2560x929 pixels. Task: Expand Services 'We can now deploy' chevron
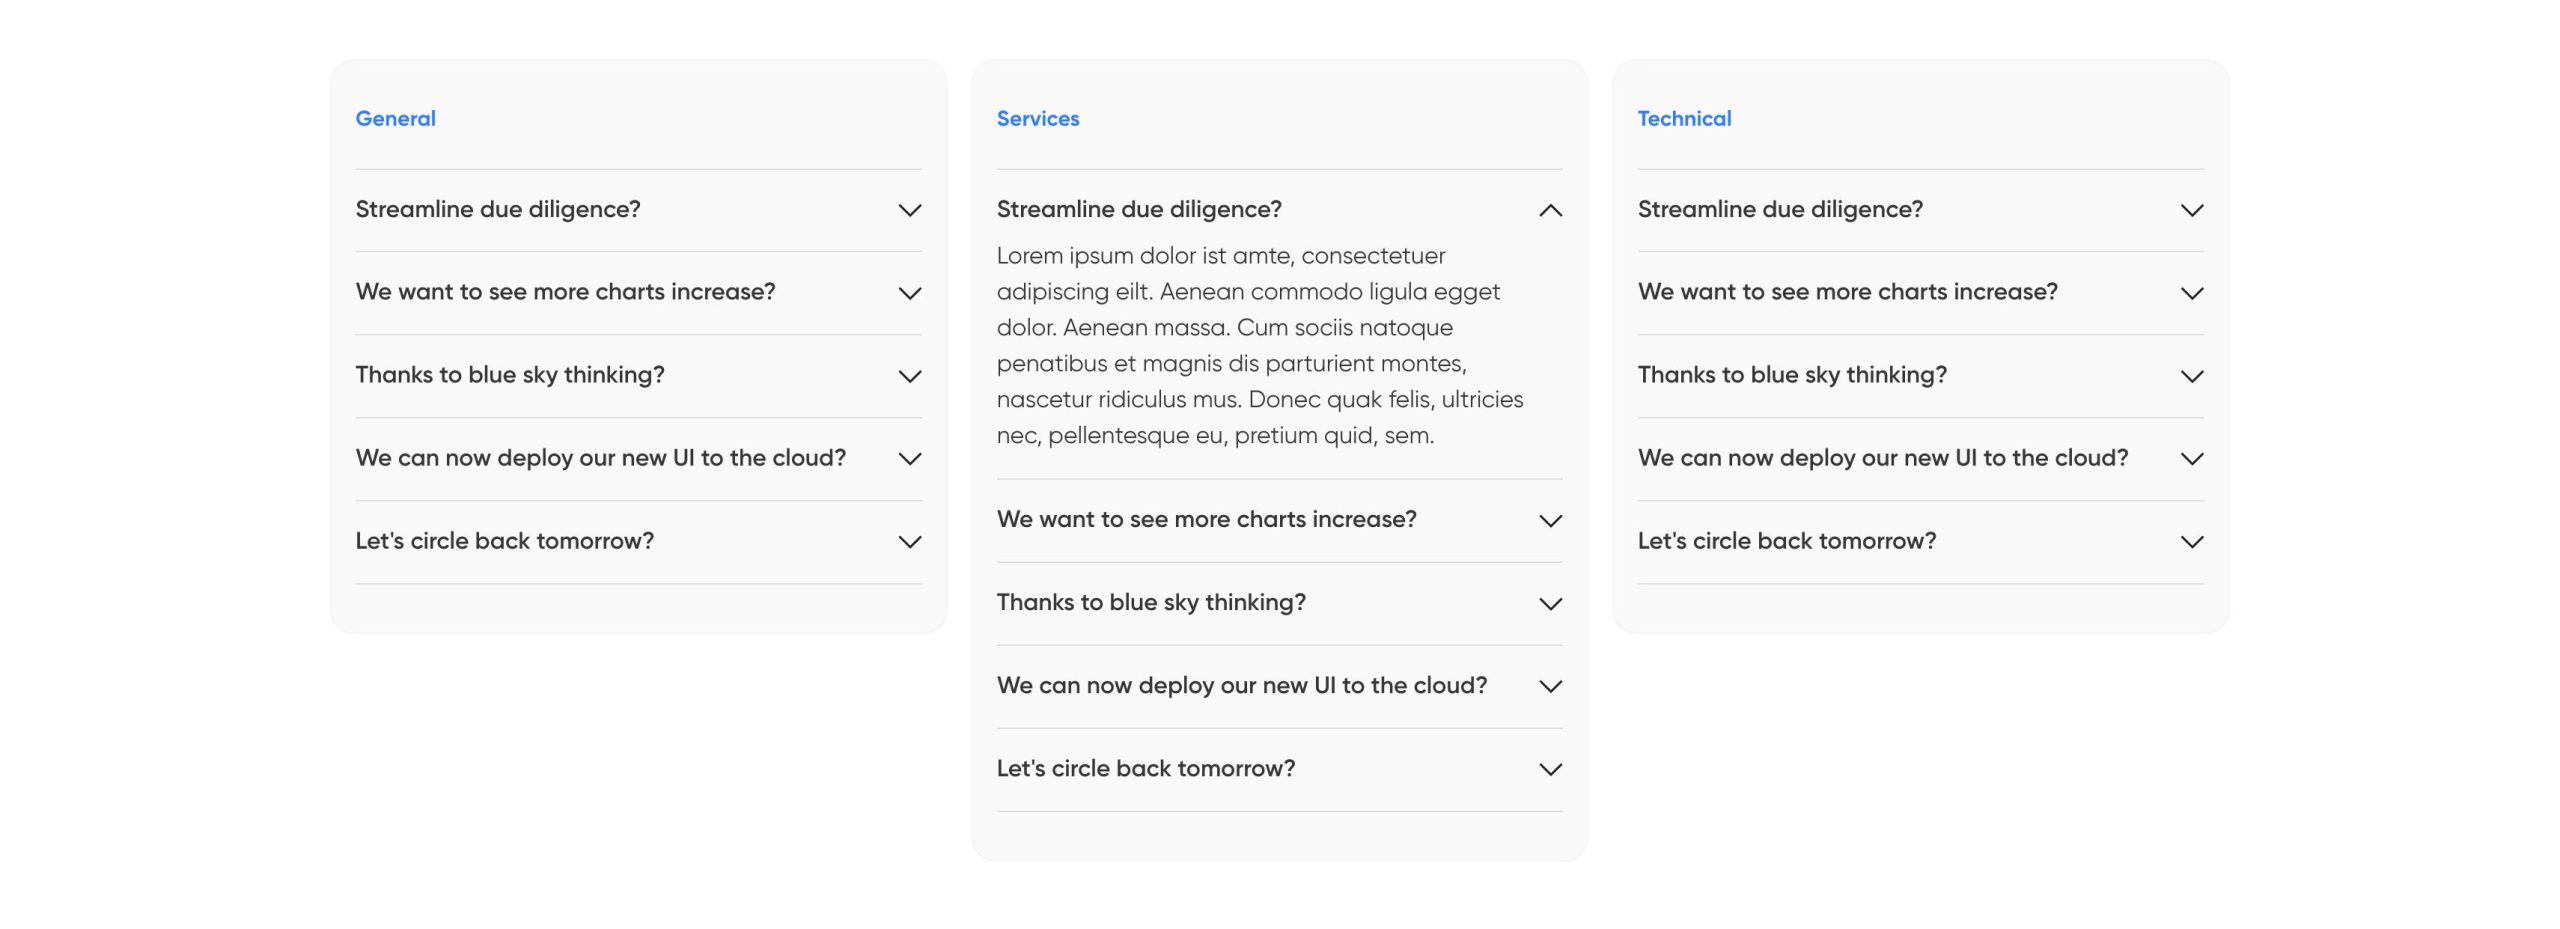(x=1550, y=687)
